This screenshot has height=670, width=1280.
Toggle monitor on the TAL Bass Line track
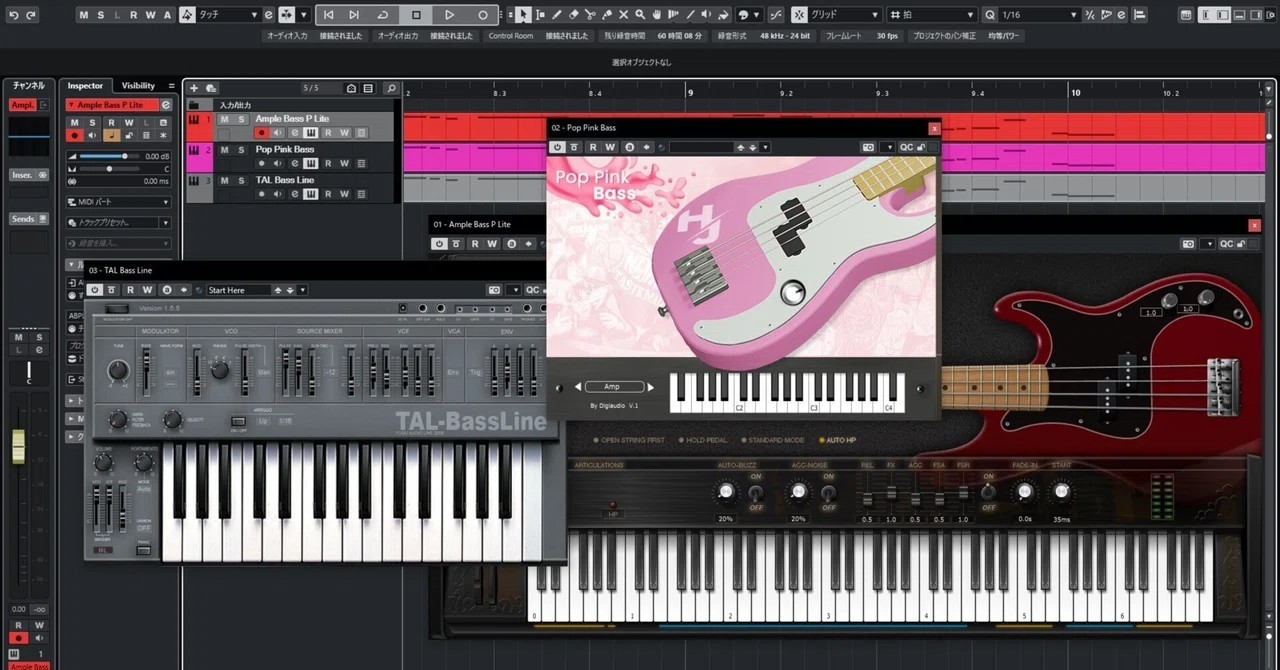(277, 194)
